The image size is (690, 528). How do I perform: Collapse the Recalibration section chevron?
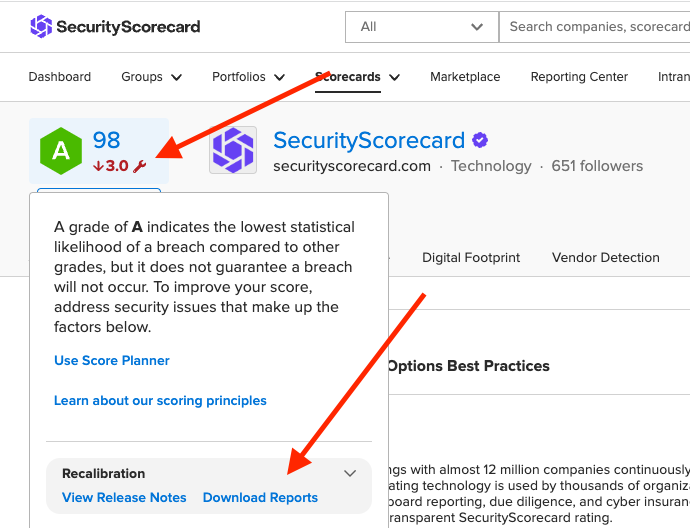coord(350,473)
